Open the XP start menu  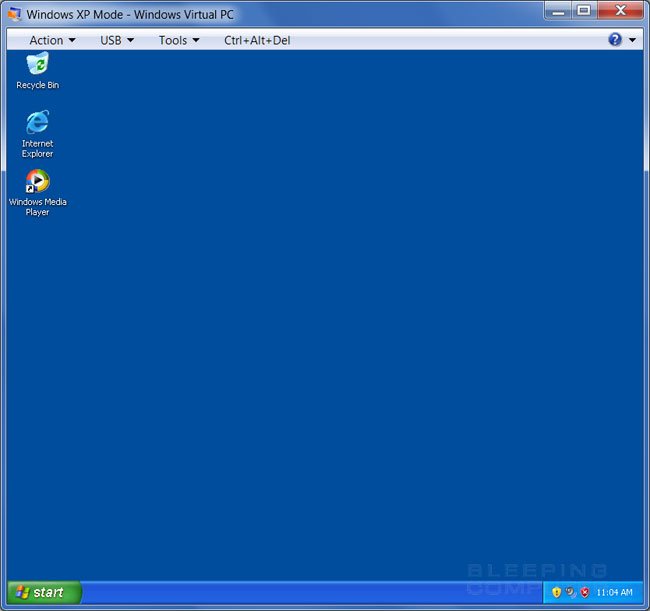pyautogui.click(x=44, y=592)
